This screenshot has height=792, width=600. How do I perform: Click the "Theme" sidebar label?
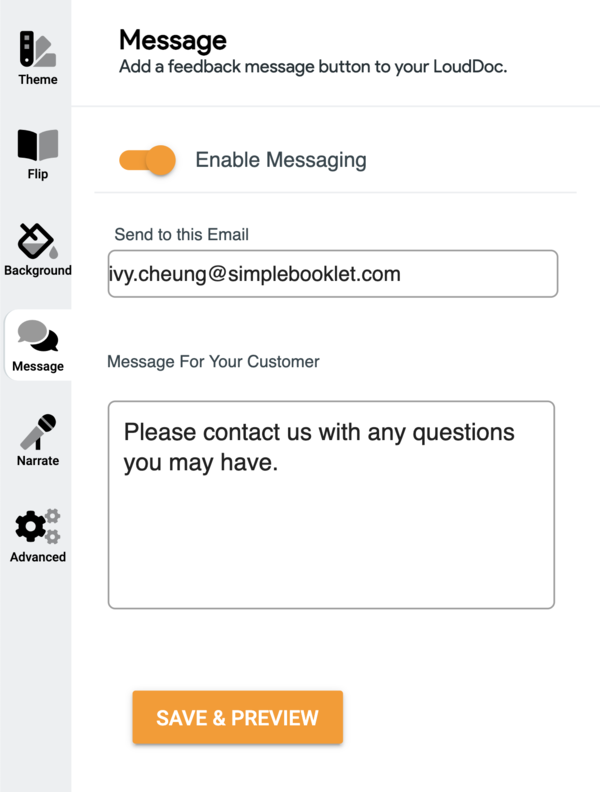(38, 80)
